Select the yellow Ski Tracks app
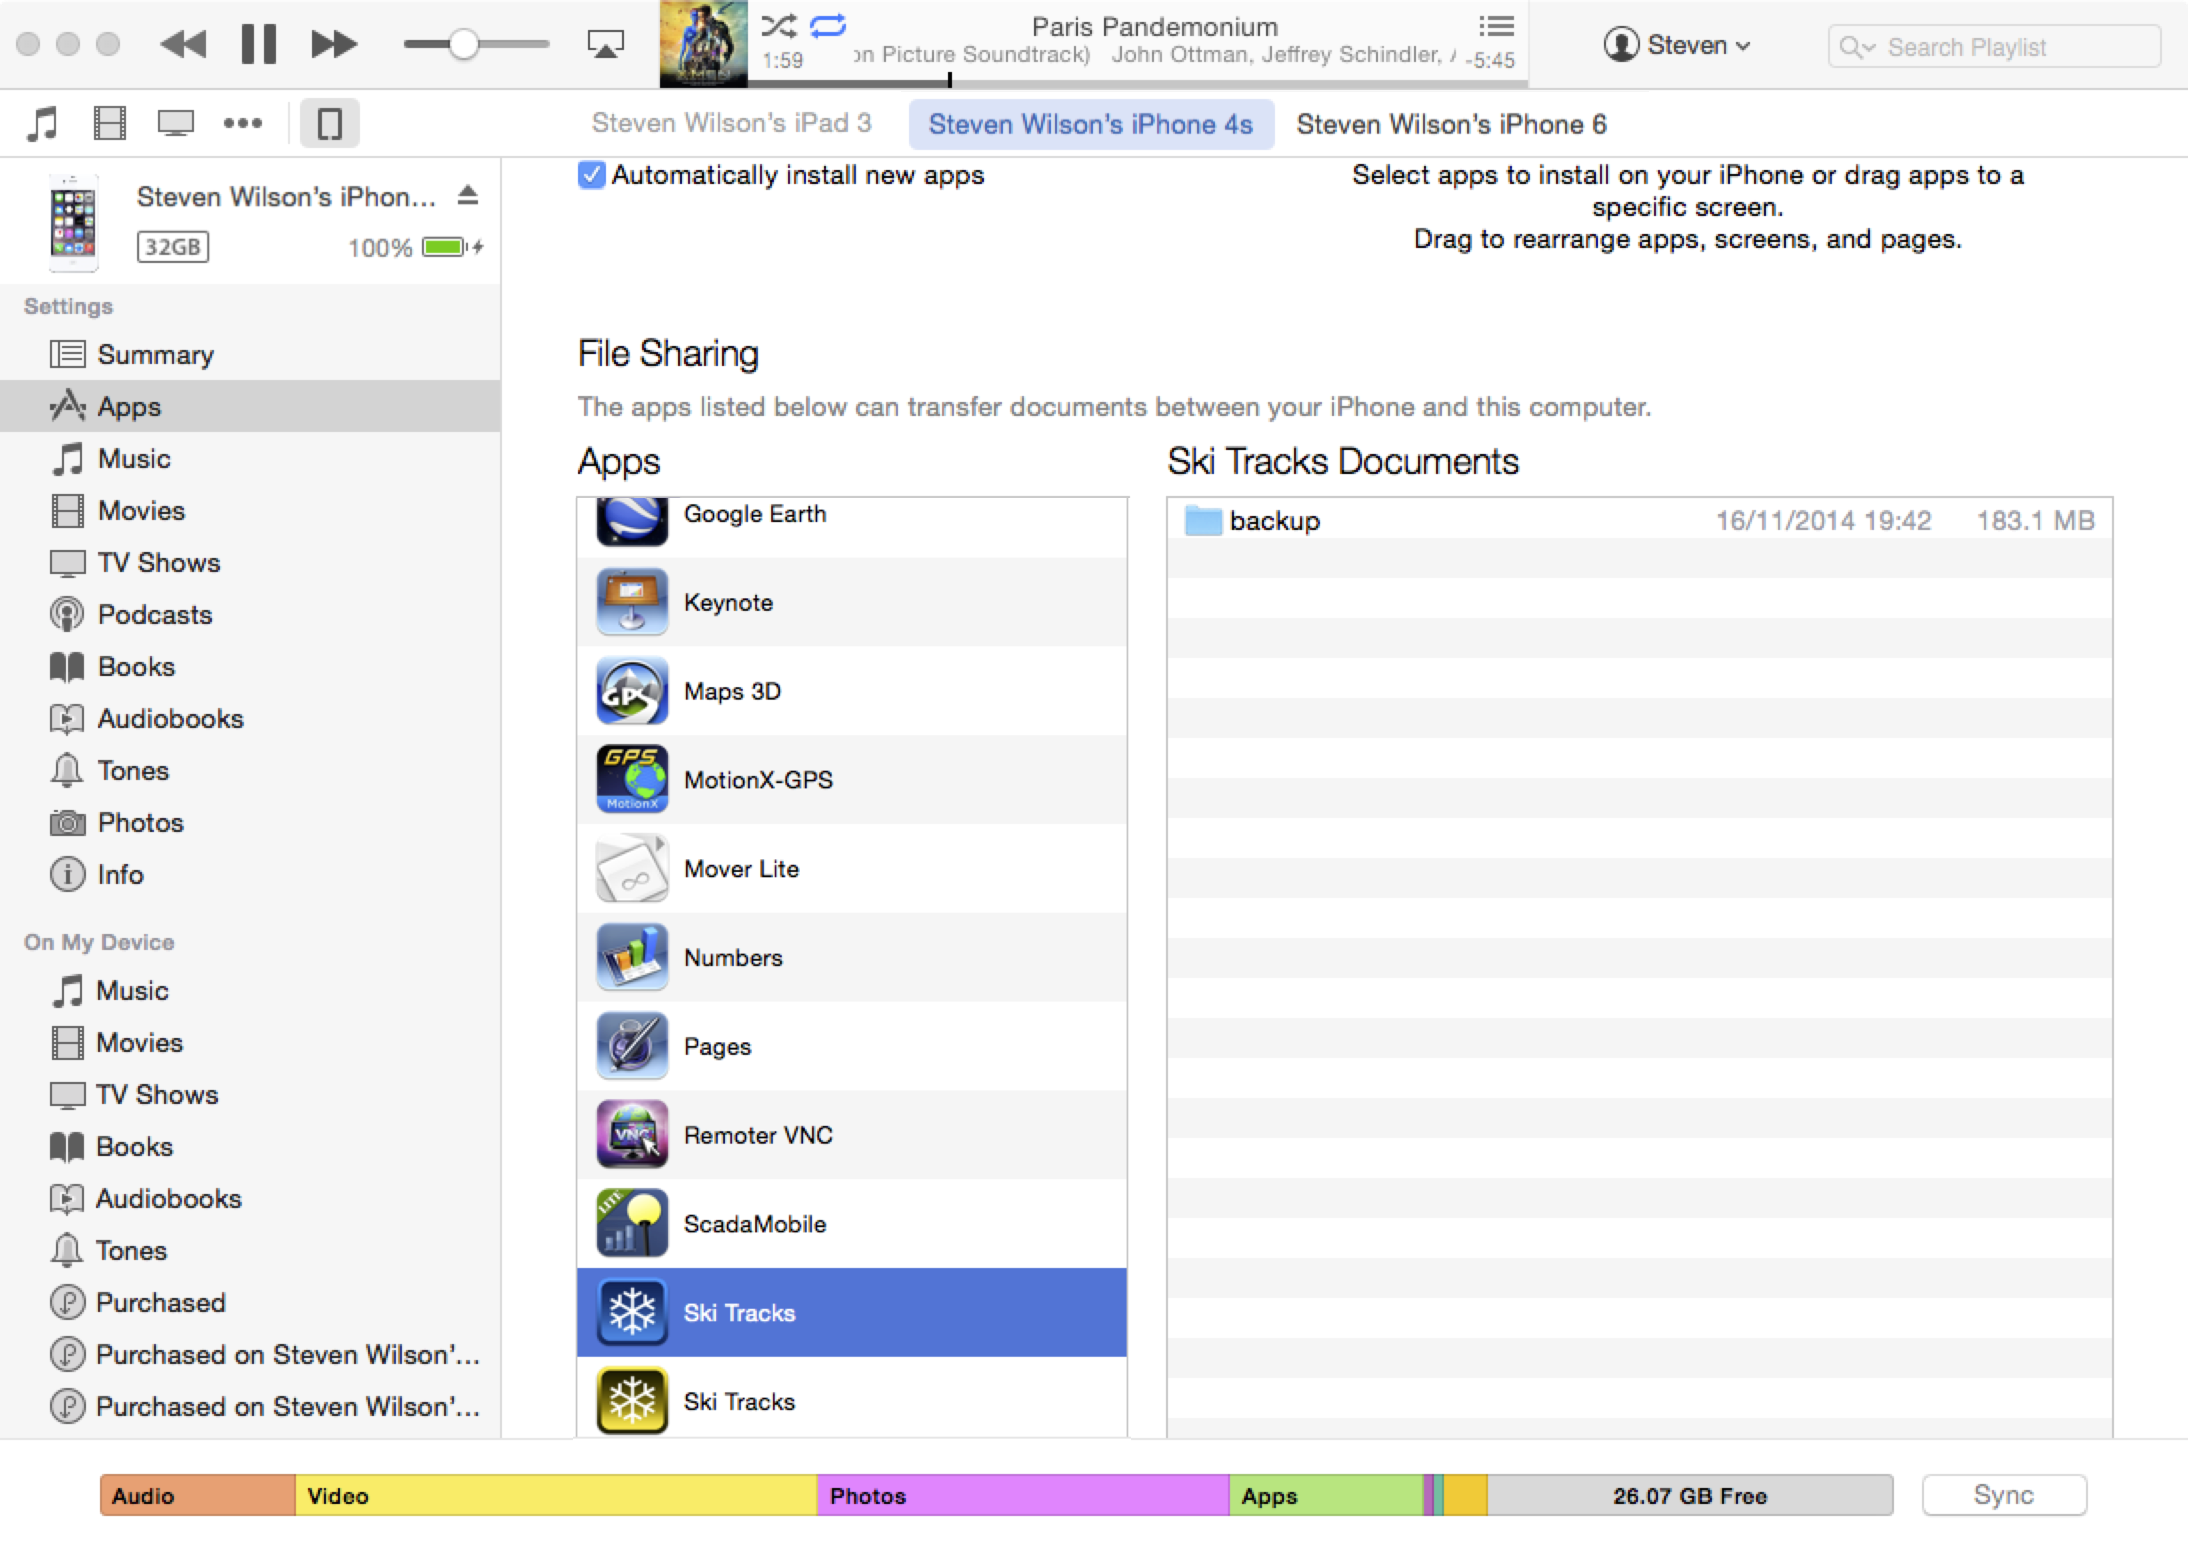Image resolution: width=2188 pixels, height=1550 pixels. [852, 1398]
